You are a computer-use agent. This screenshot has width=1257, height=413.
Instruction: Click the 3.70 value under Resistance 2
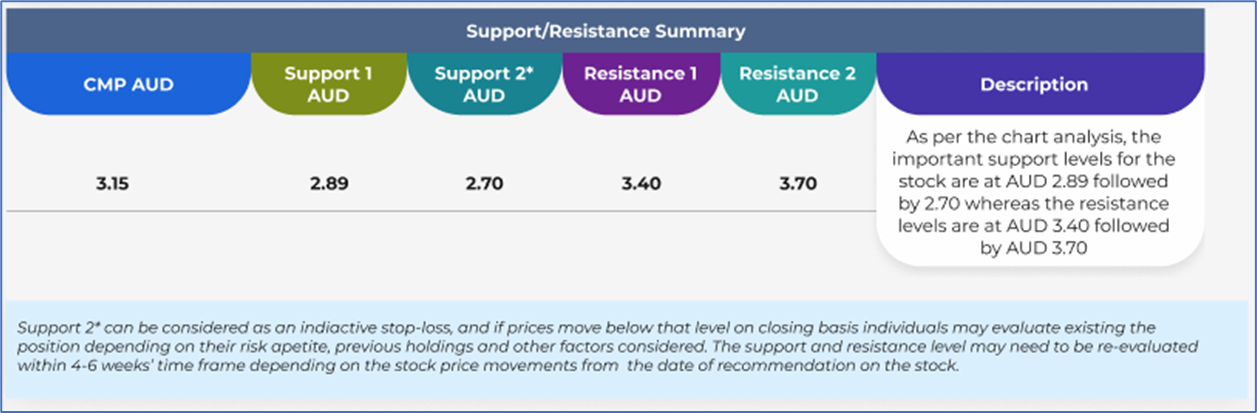797,183
